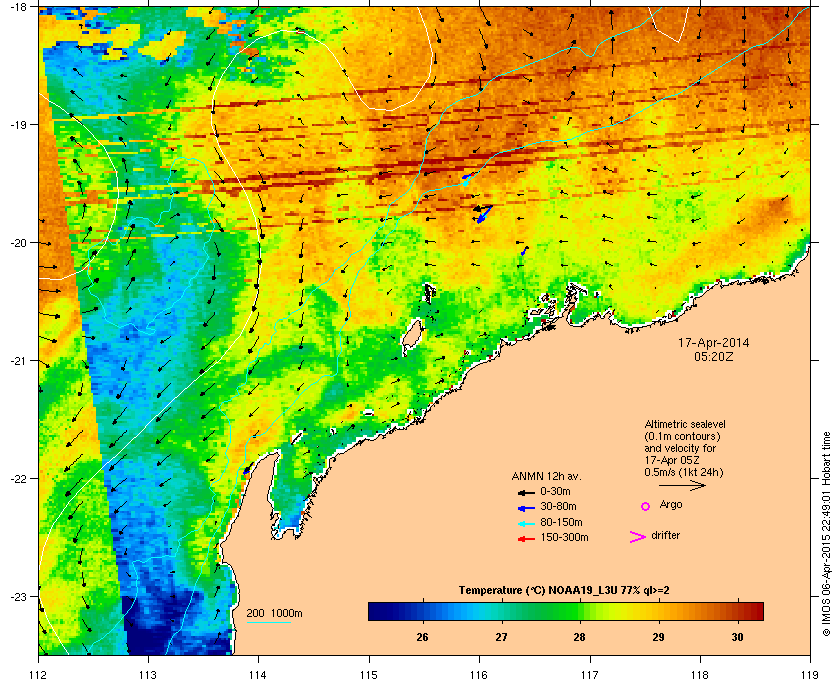Click the temperature color bar at 26
Image resolution: width=840 pixels, height=680 pixels.
coord(423,611)
